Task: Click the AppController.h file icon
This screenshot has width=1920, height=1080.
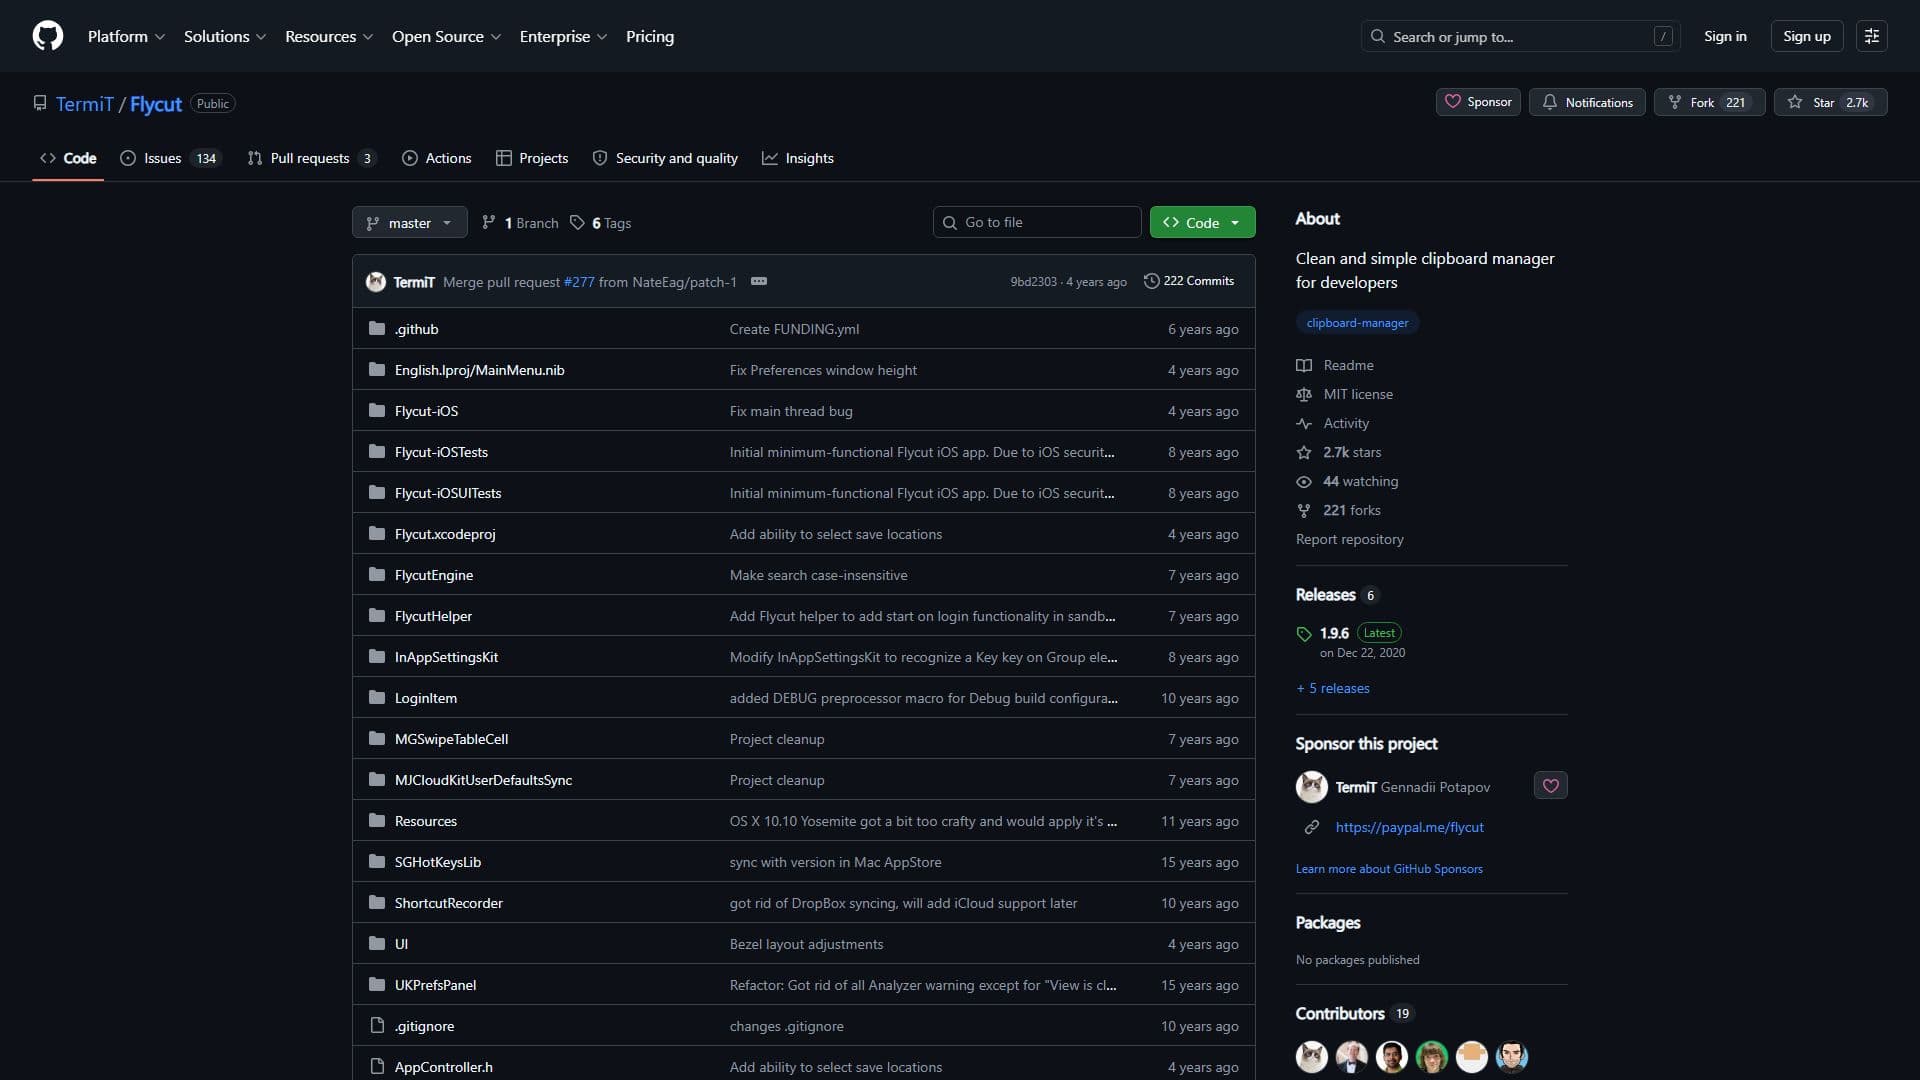Action: pyautogui.click(x=377, y=1066)
